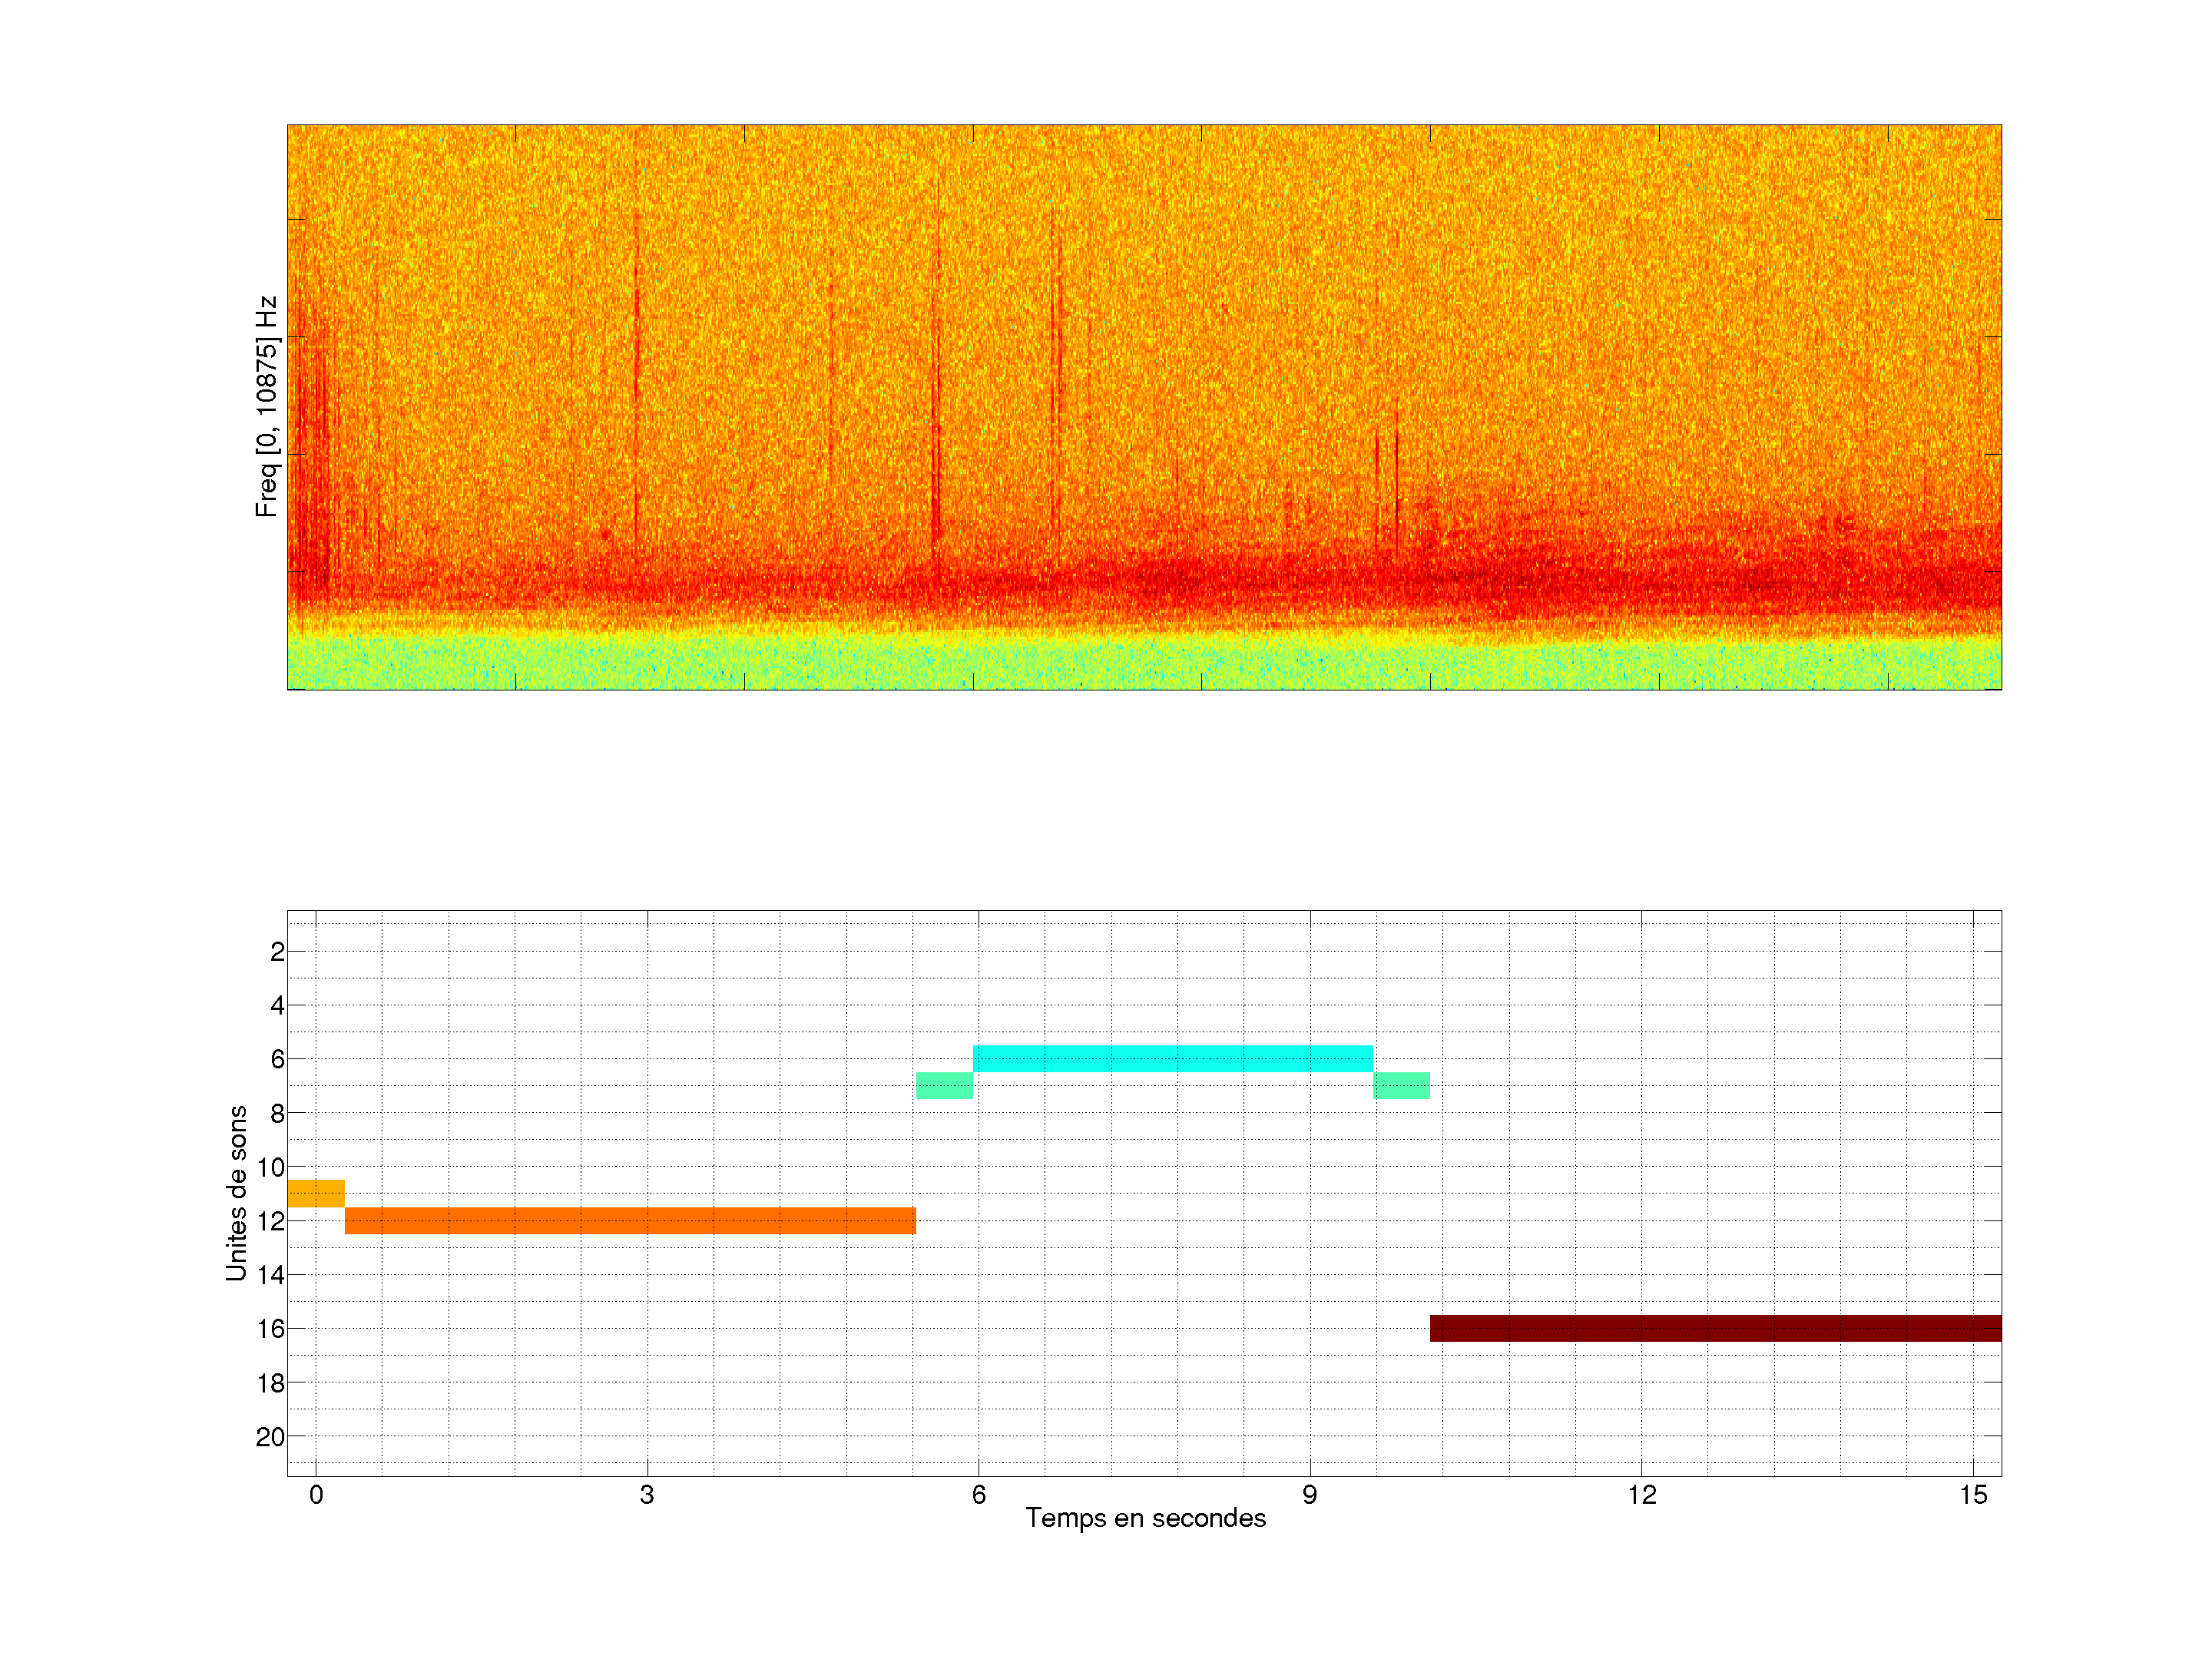2212x1659 pixels.
Task: Click the x-axis tick label 6
Action: [978, 1495]
